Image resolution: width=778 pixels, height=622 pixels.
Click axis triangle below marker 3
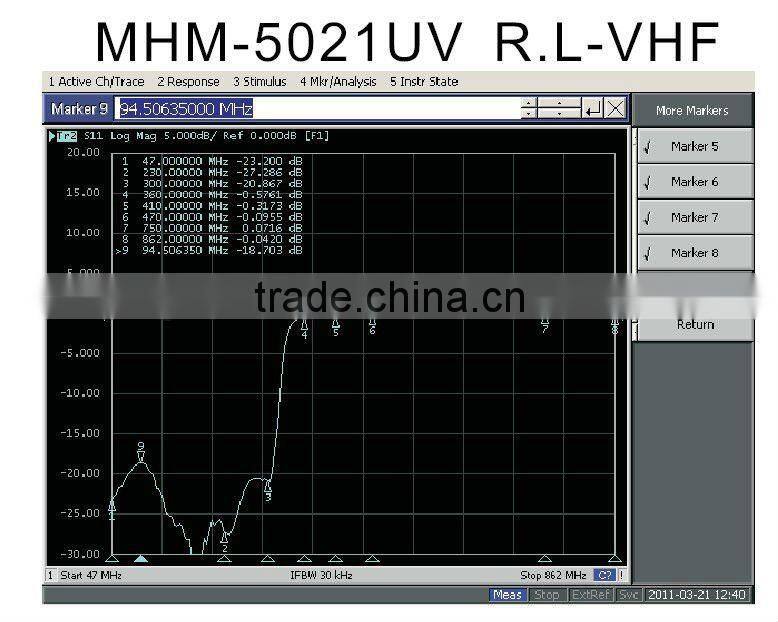pyautogui.click(x=268, y=559)
